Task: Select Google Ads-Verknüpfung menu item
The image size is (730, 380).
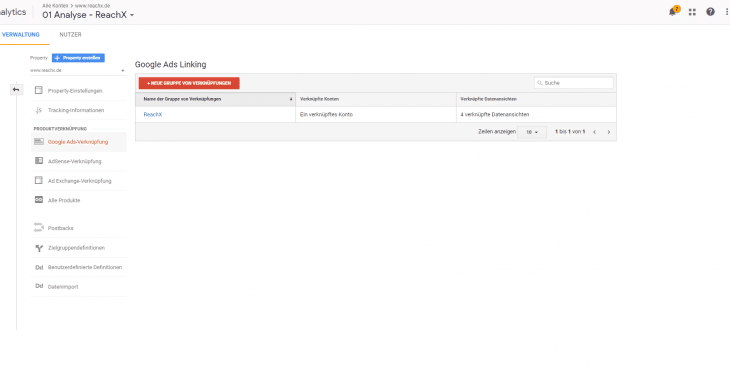Action: tap(79, 142)
